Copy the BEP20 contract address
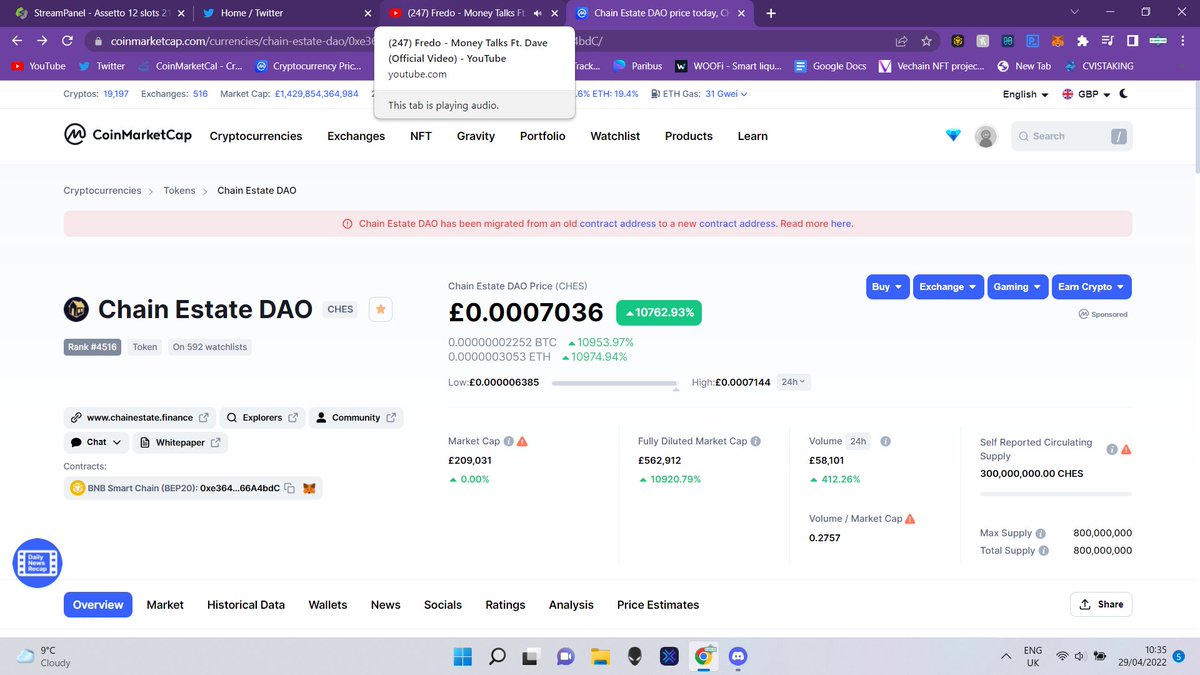This screenshot has width=1200, height=675. (x=288, y=488)
